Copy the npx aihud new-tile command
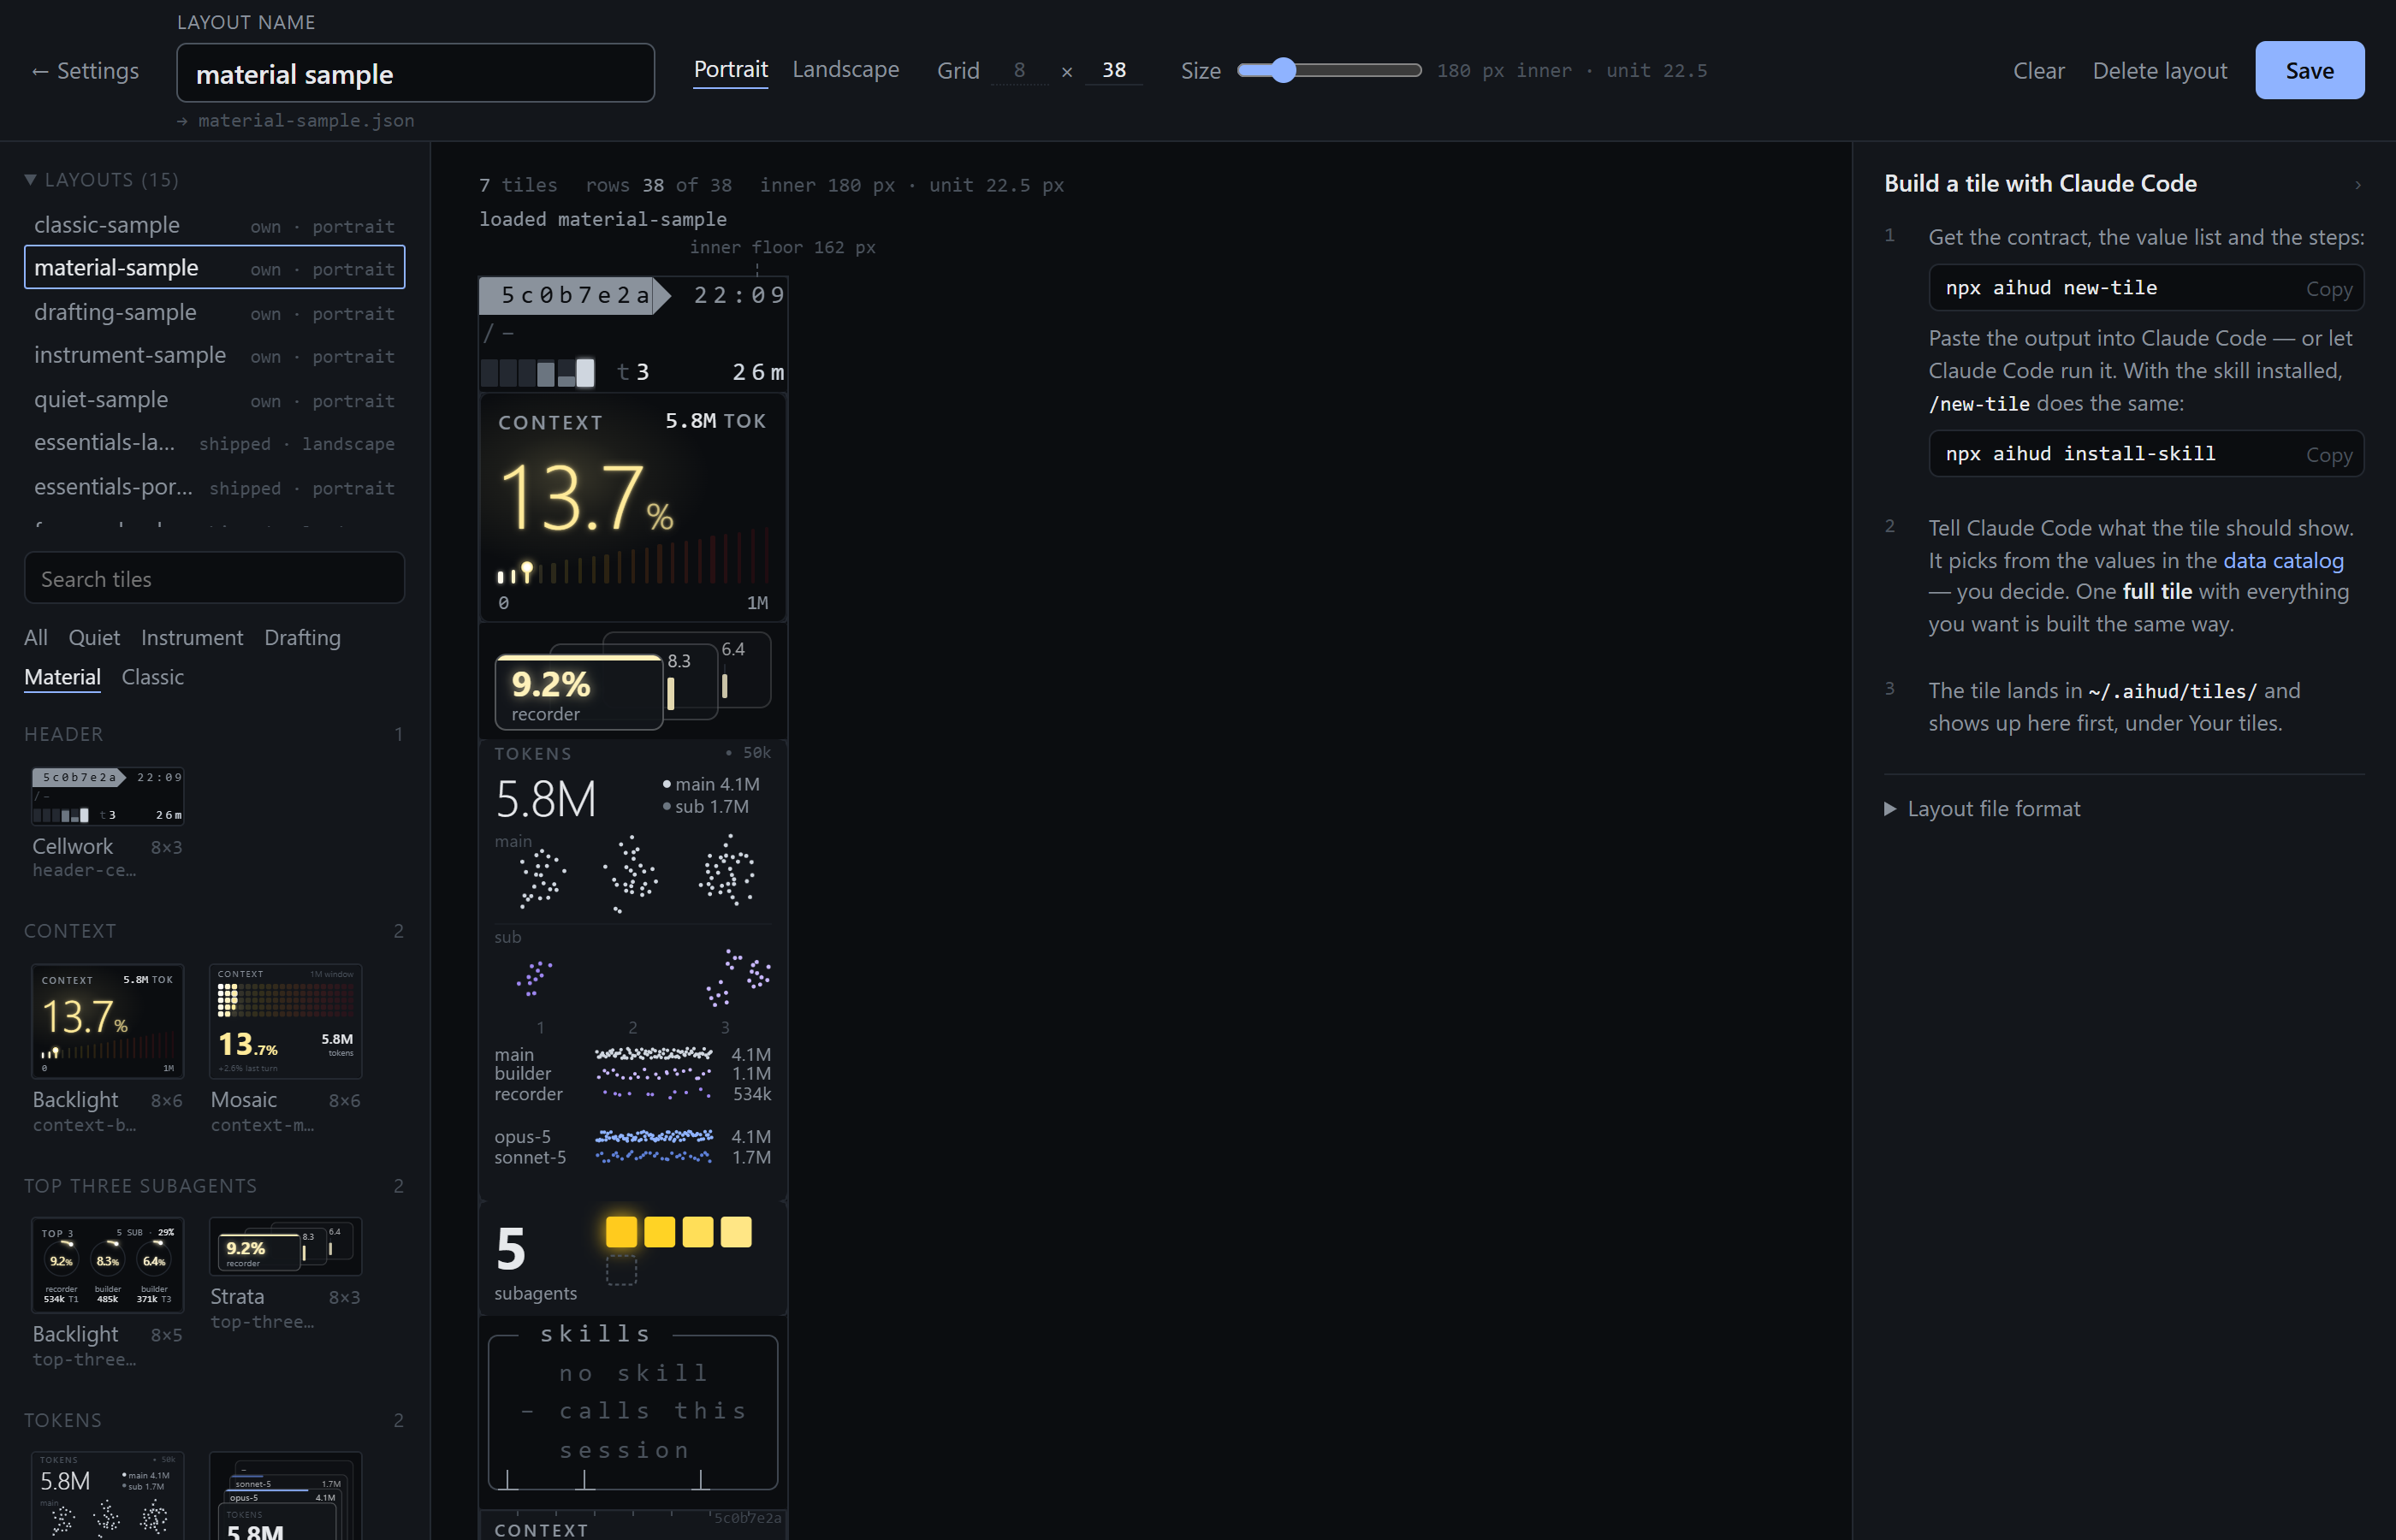The height and width of the screenshot is (1540, 2396). pos(2329,289)
